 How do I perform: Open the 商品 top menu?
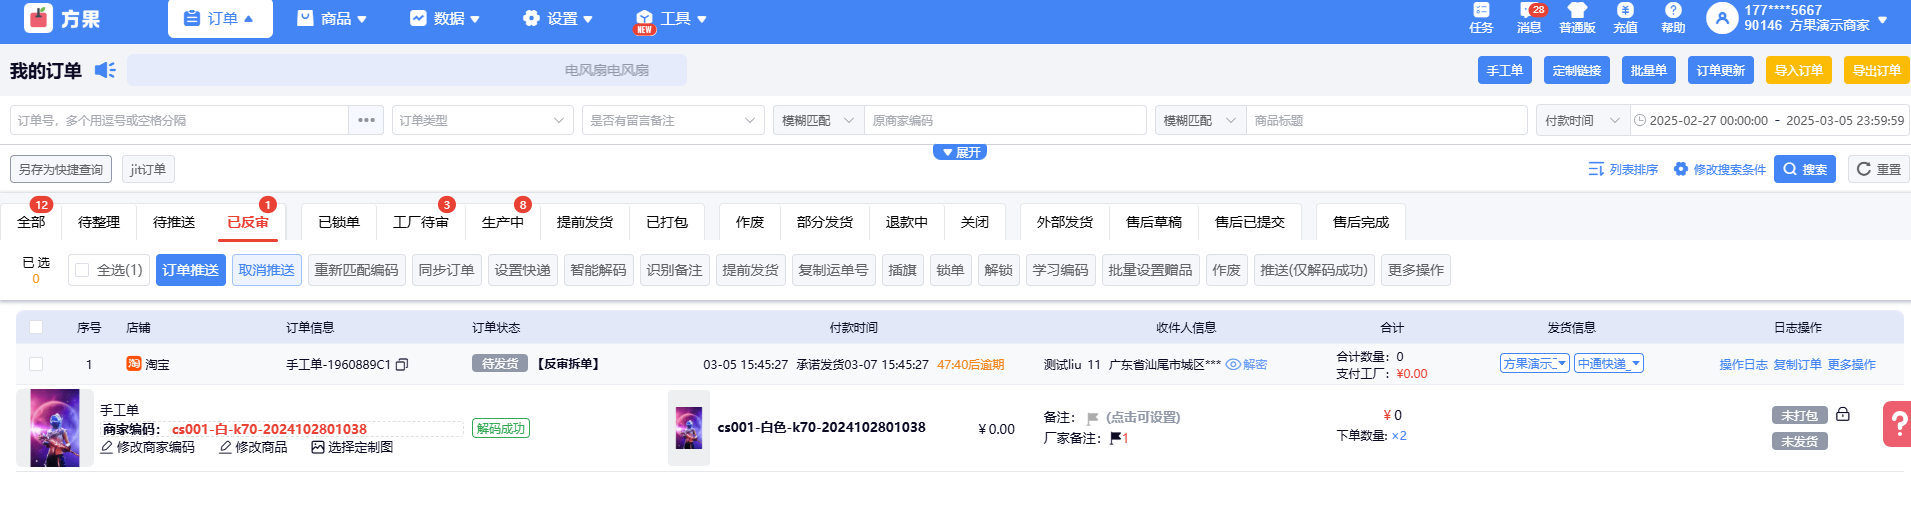click(332, 19)
